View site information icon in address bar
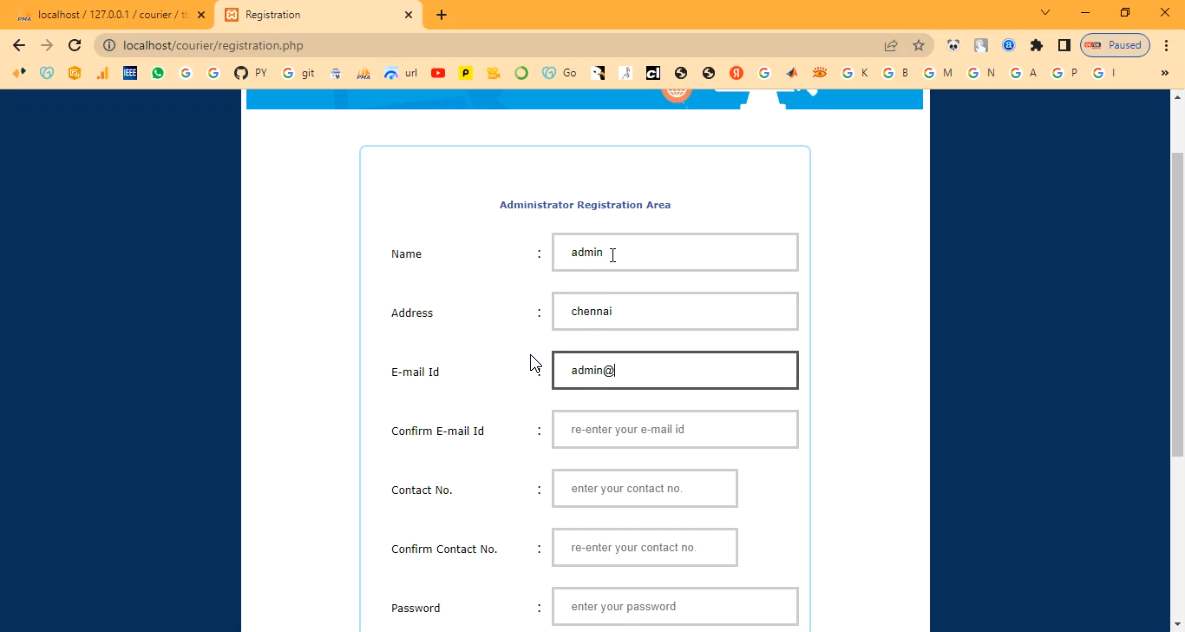Image resolution: width=1185 pixels, height=632 pixels. [110, 45]
